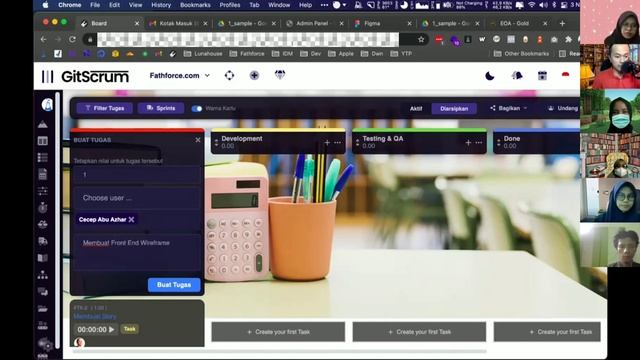Reload the page in Chrome
This screenshot has width=640, height=360.
(72, 40)
